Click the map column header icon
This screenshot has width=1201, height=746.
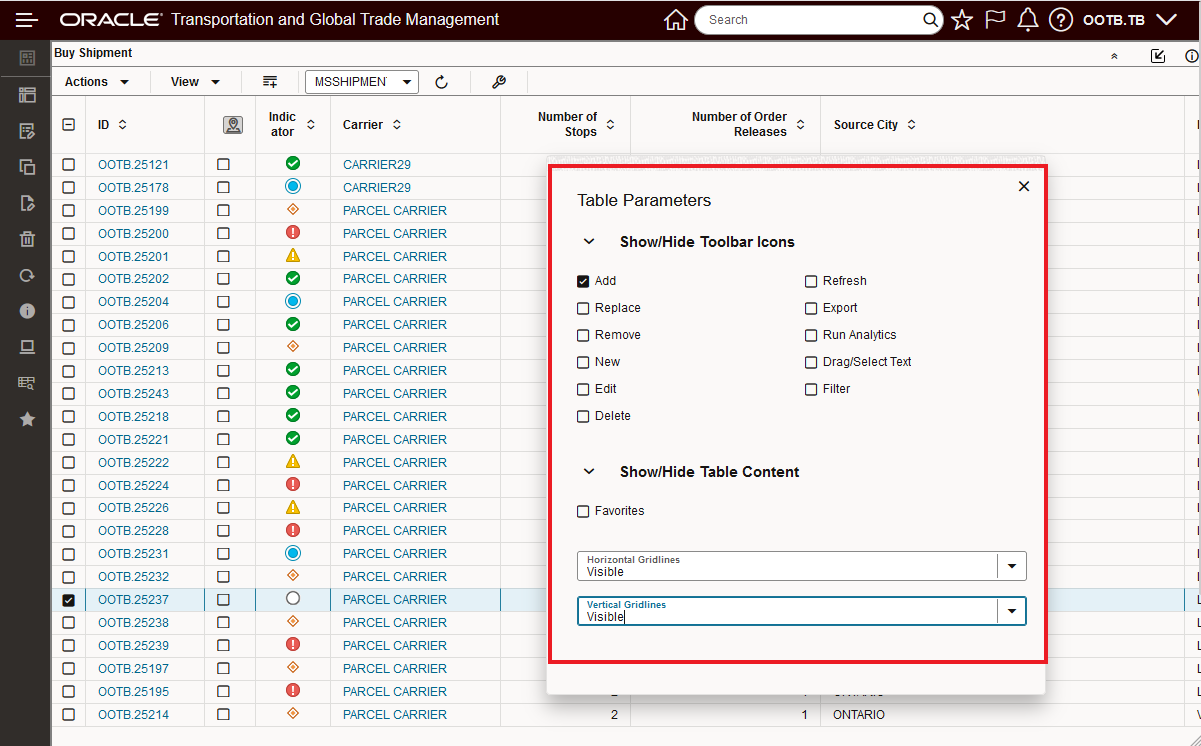click(x=232, y=125)
